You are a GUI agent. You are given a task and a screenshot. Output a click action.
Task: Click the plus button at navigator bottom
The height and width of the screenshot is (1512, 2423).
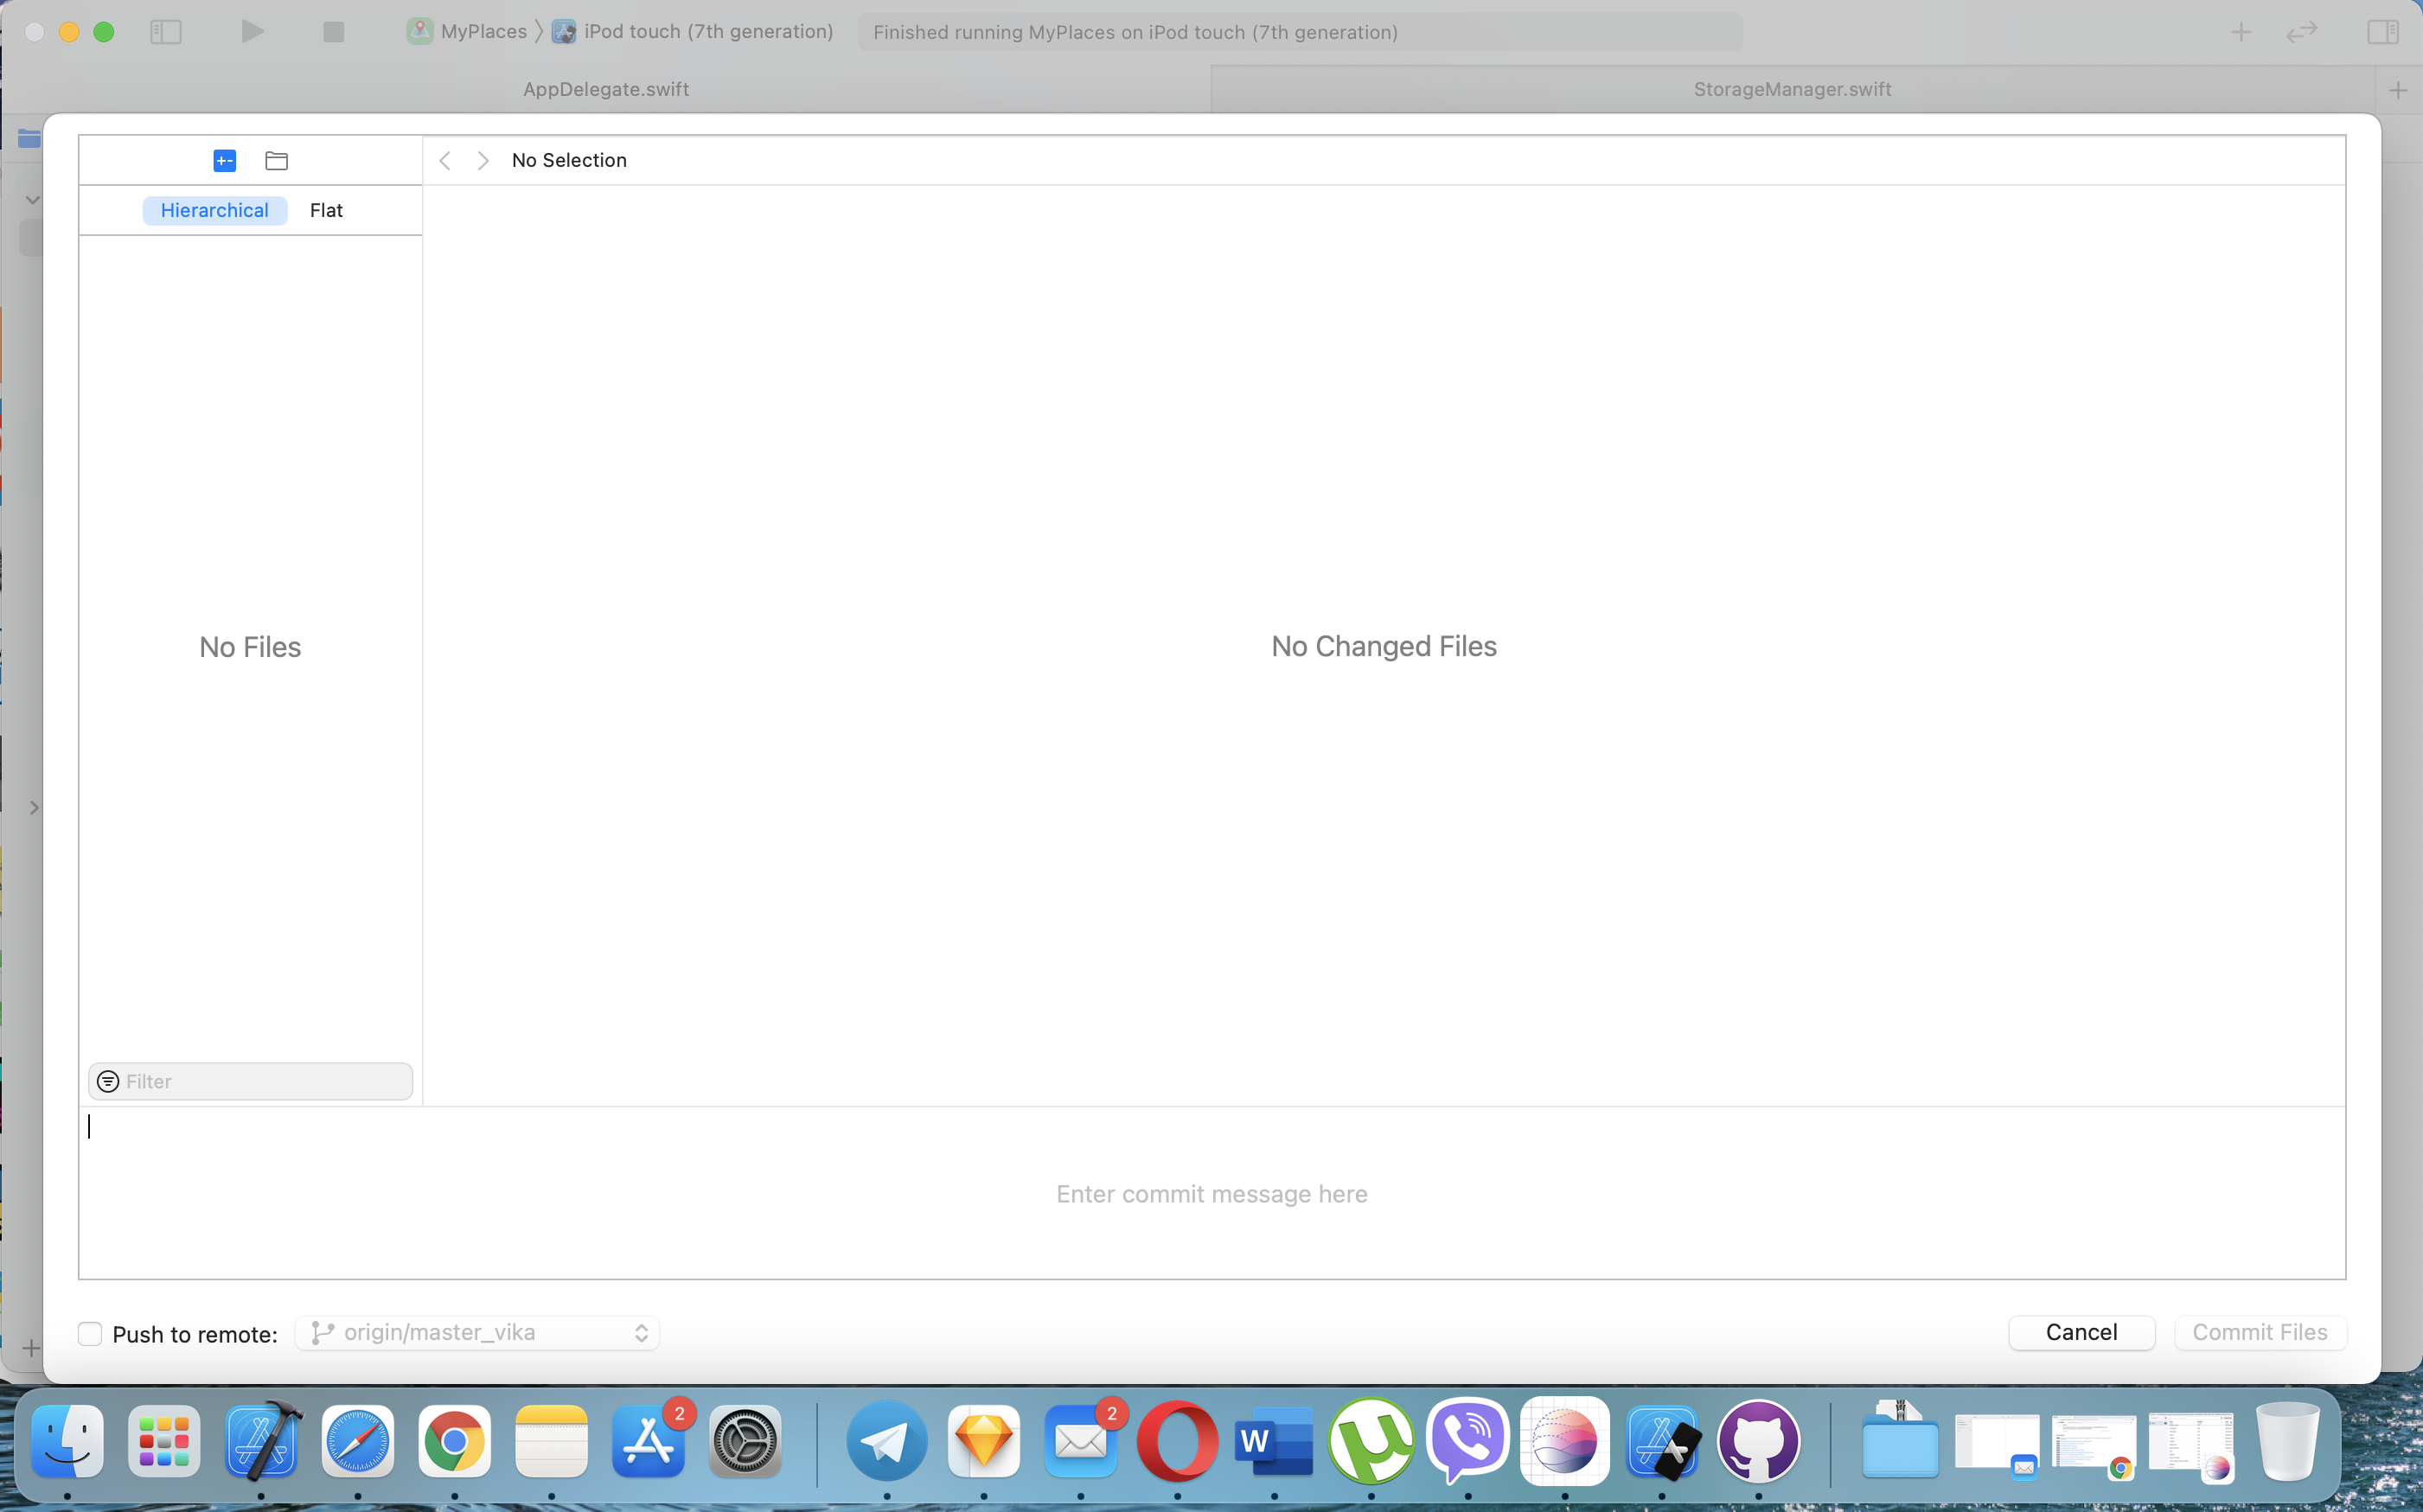31,1348
